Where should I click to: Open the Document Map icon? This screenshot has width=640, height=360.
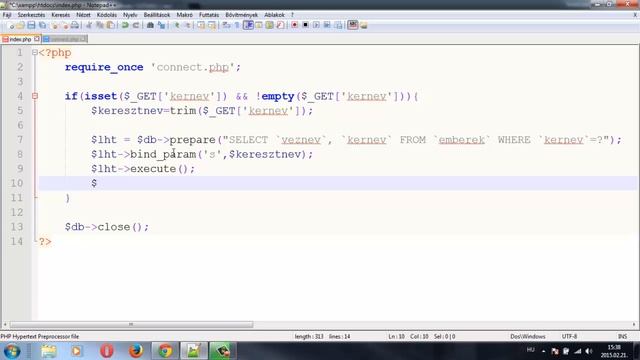pos(269,25)
